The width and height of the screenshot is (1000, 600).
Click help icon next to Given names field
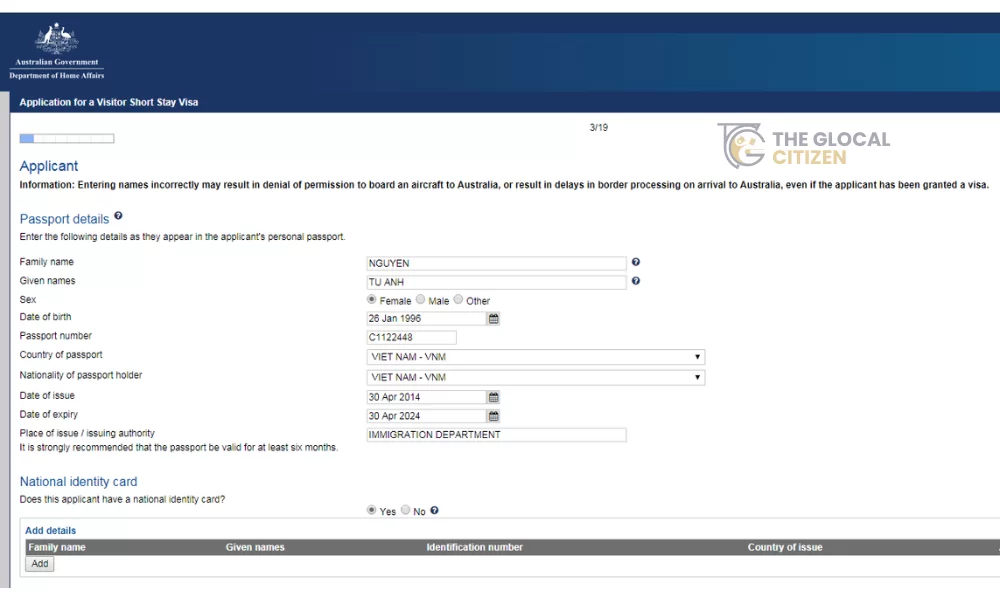(636, 281)
